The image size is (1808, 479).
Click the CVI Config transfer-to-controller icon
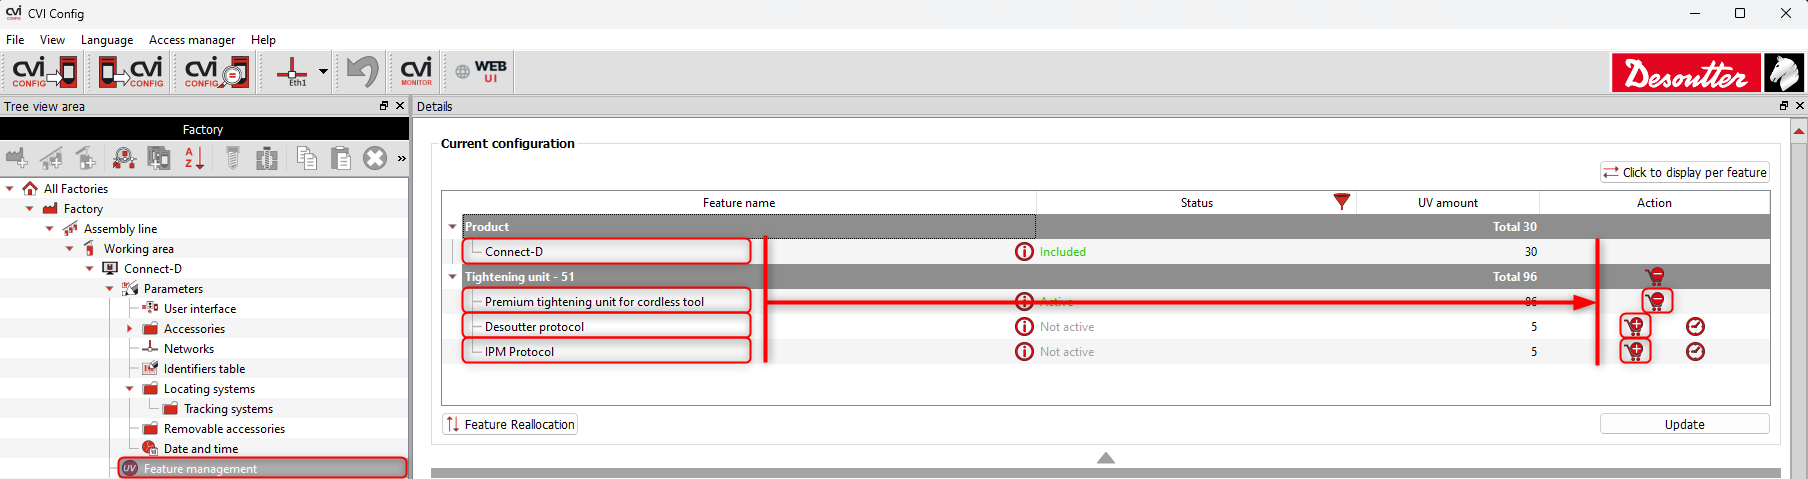click(45, 72)
